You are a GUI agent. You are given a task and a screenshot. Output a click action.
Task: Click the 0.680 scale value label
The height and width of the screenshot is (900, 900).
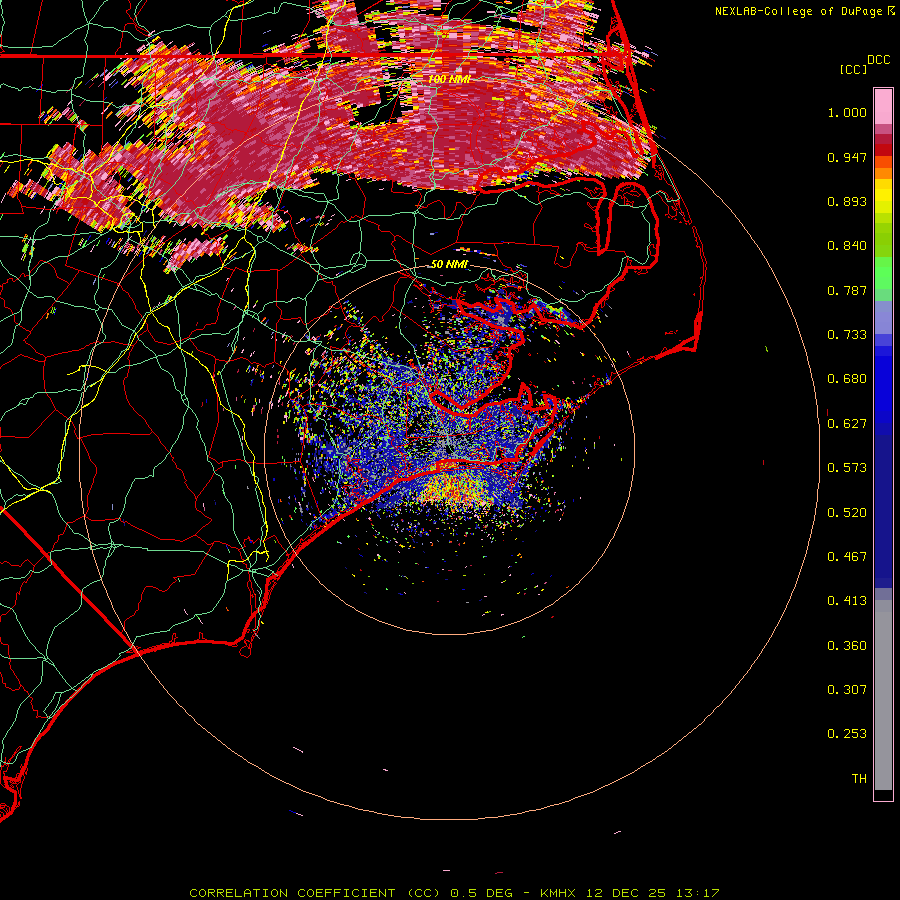pos(847,379)
